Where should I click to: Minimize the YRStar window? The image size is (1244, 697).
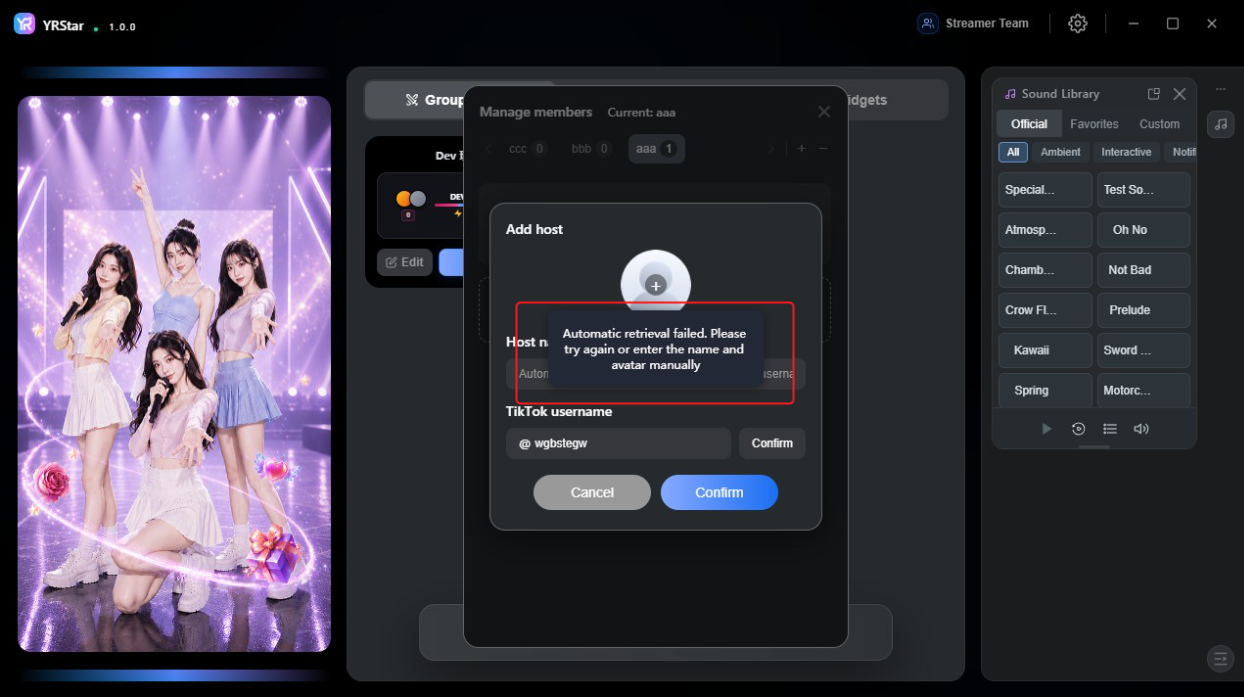pos(1133,23)
